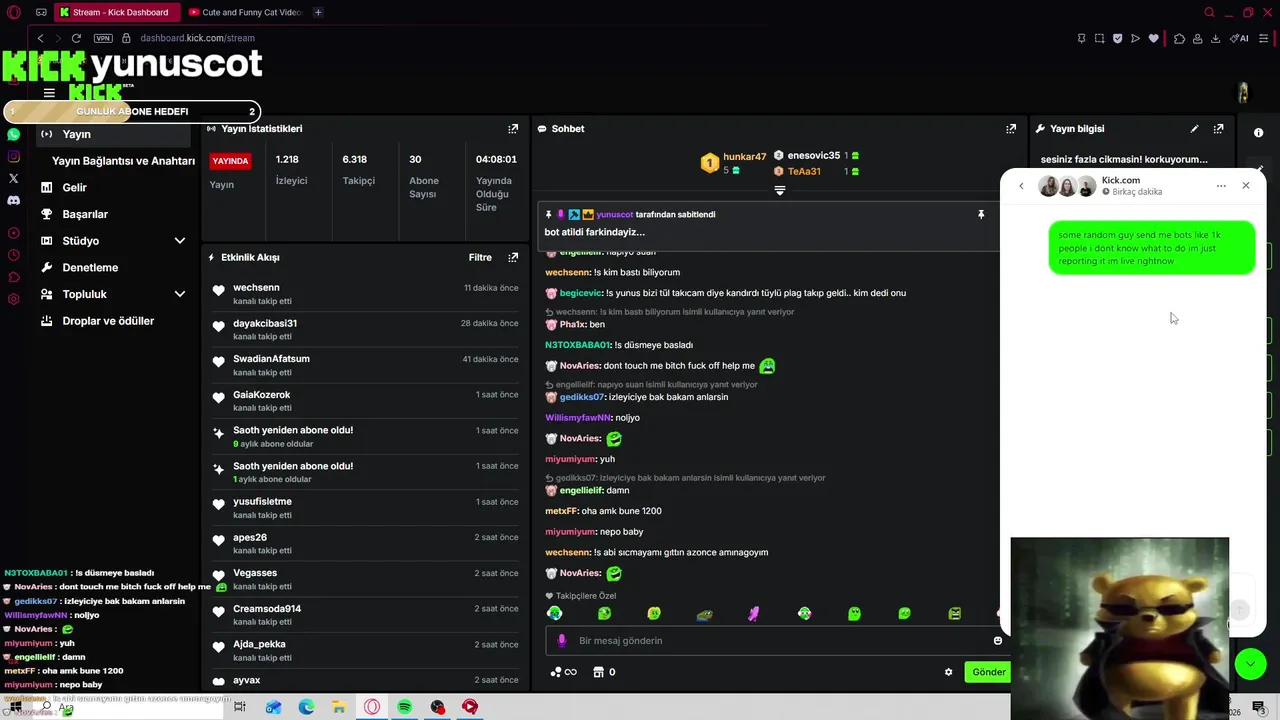
Task: Open support chat options three-dot menu
Action: click(1221, 186)
